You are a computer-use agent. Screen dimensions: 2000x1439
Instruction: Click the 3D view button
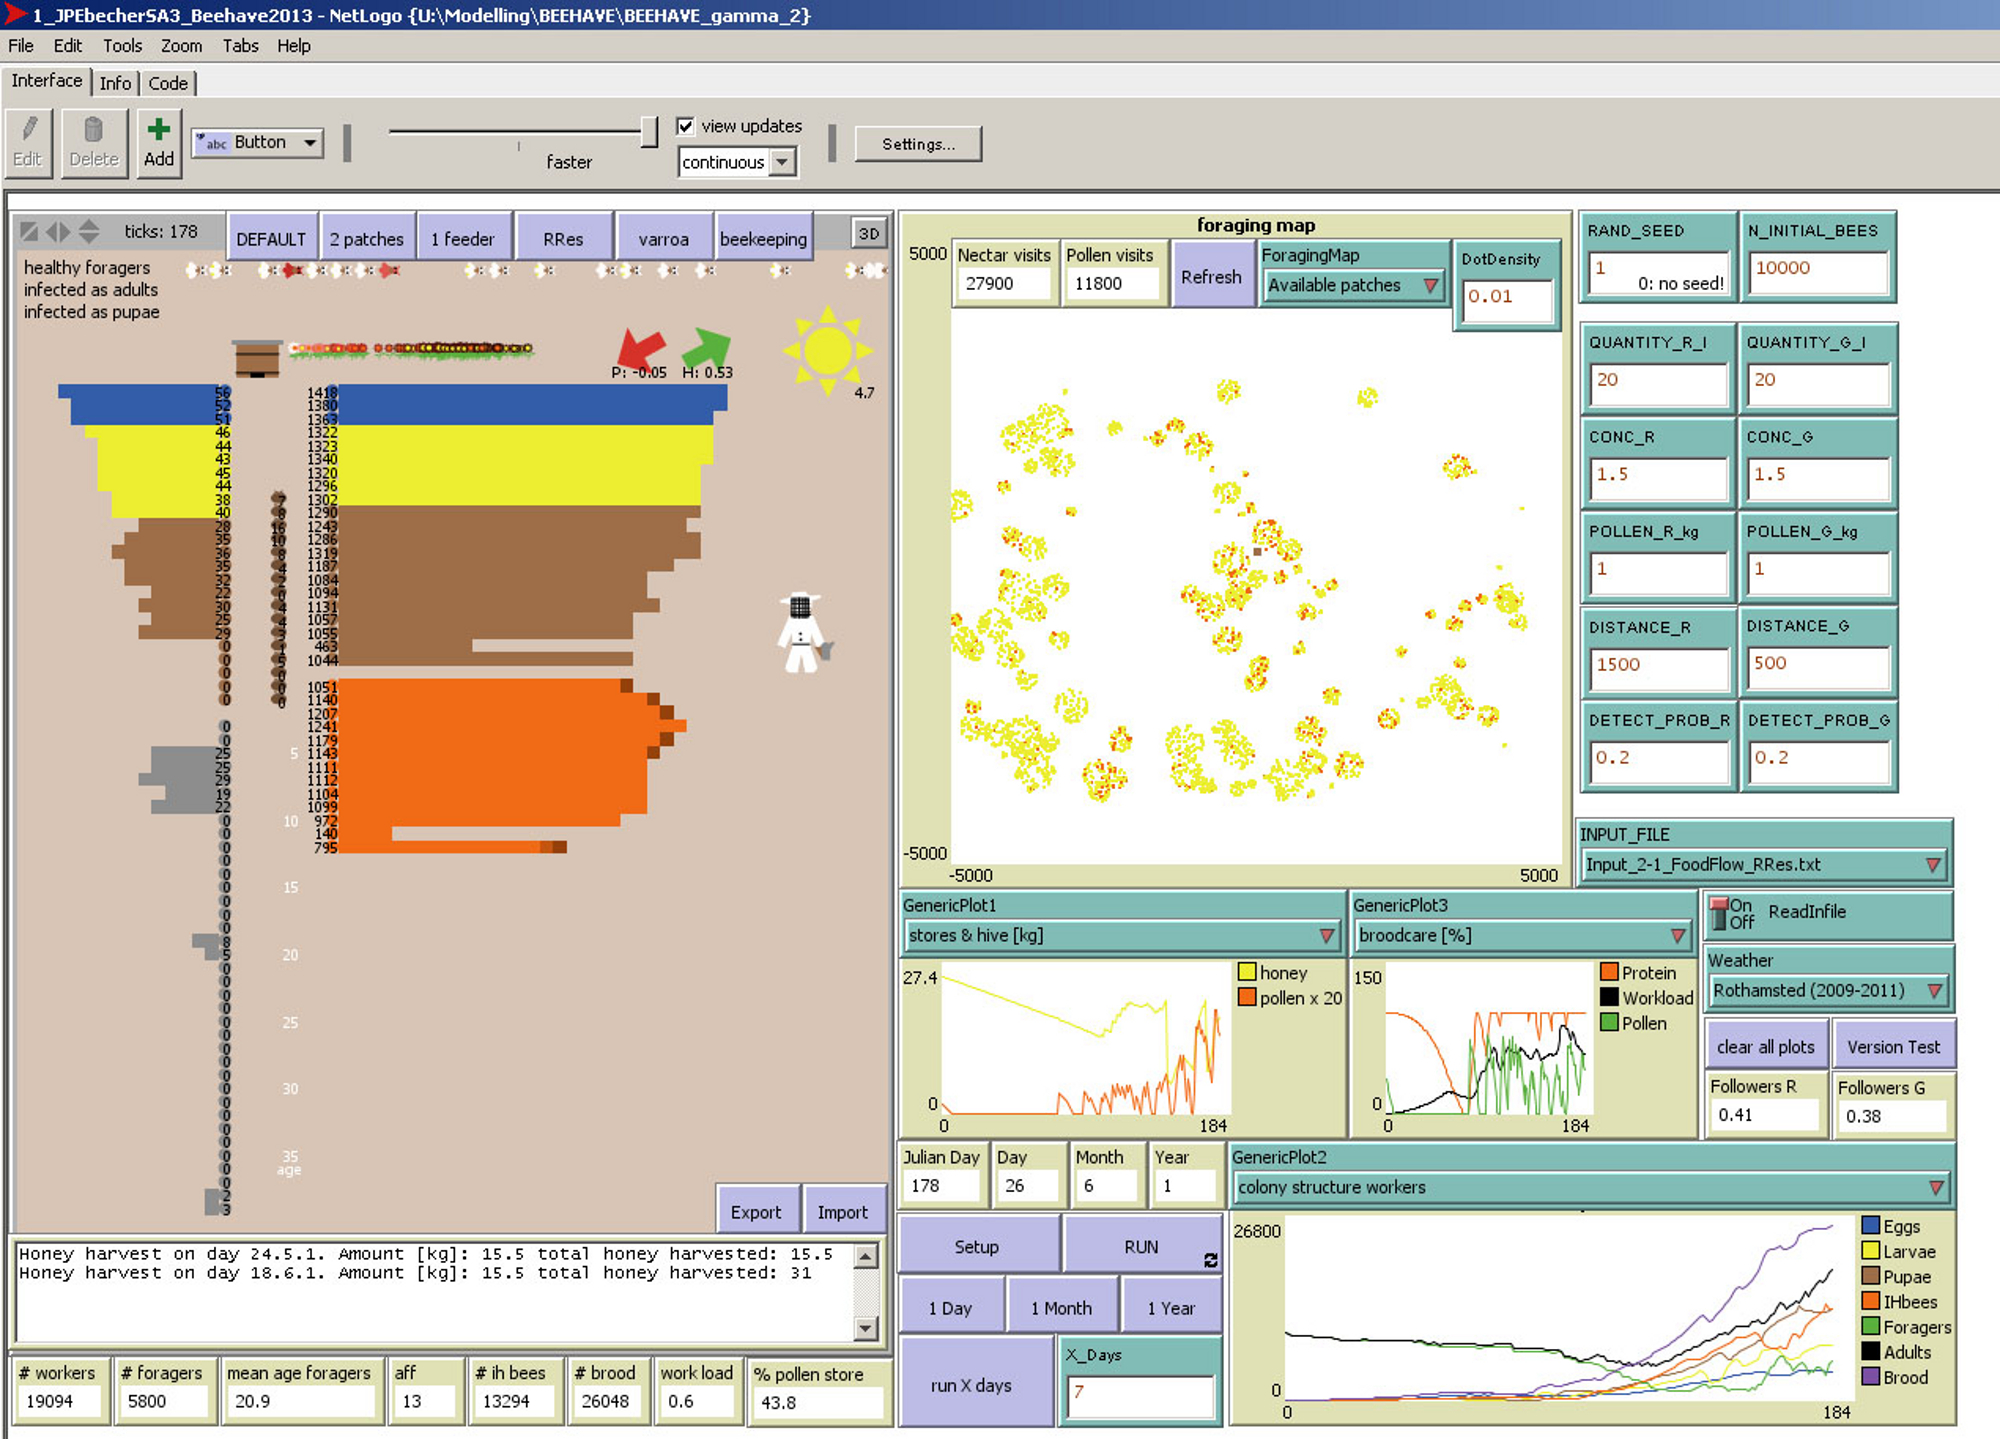(868, 234)
